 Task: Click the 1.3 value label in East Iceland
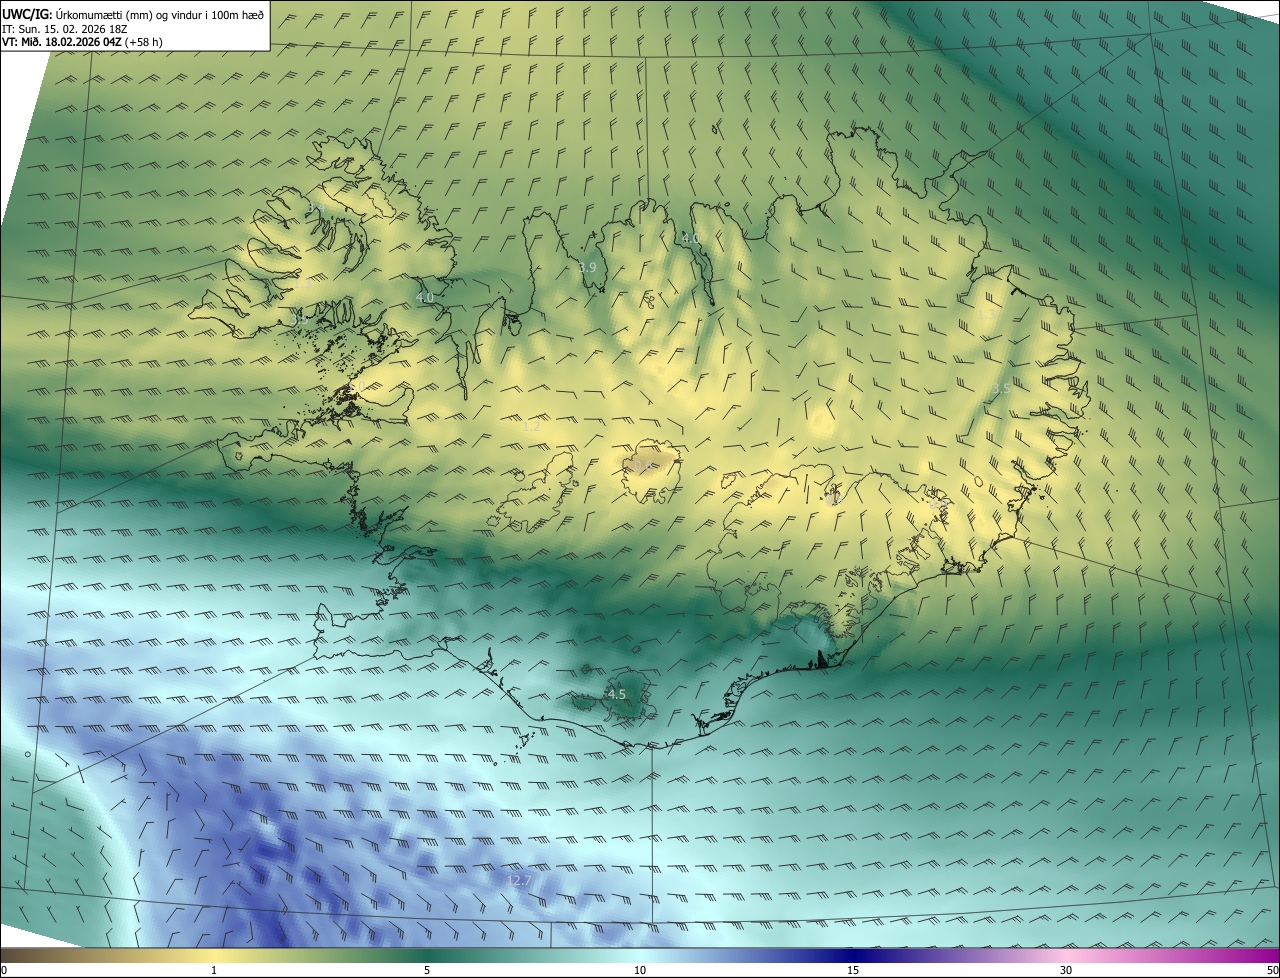point(986,314)
